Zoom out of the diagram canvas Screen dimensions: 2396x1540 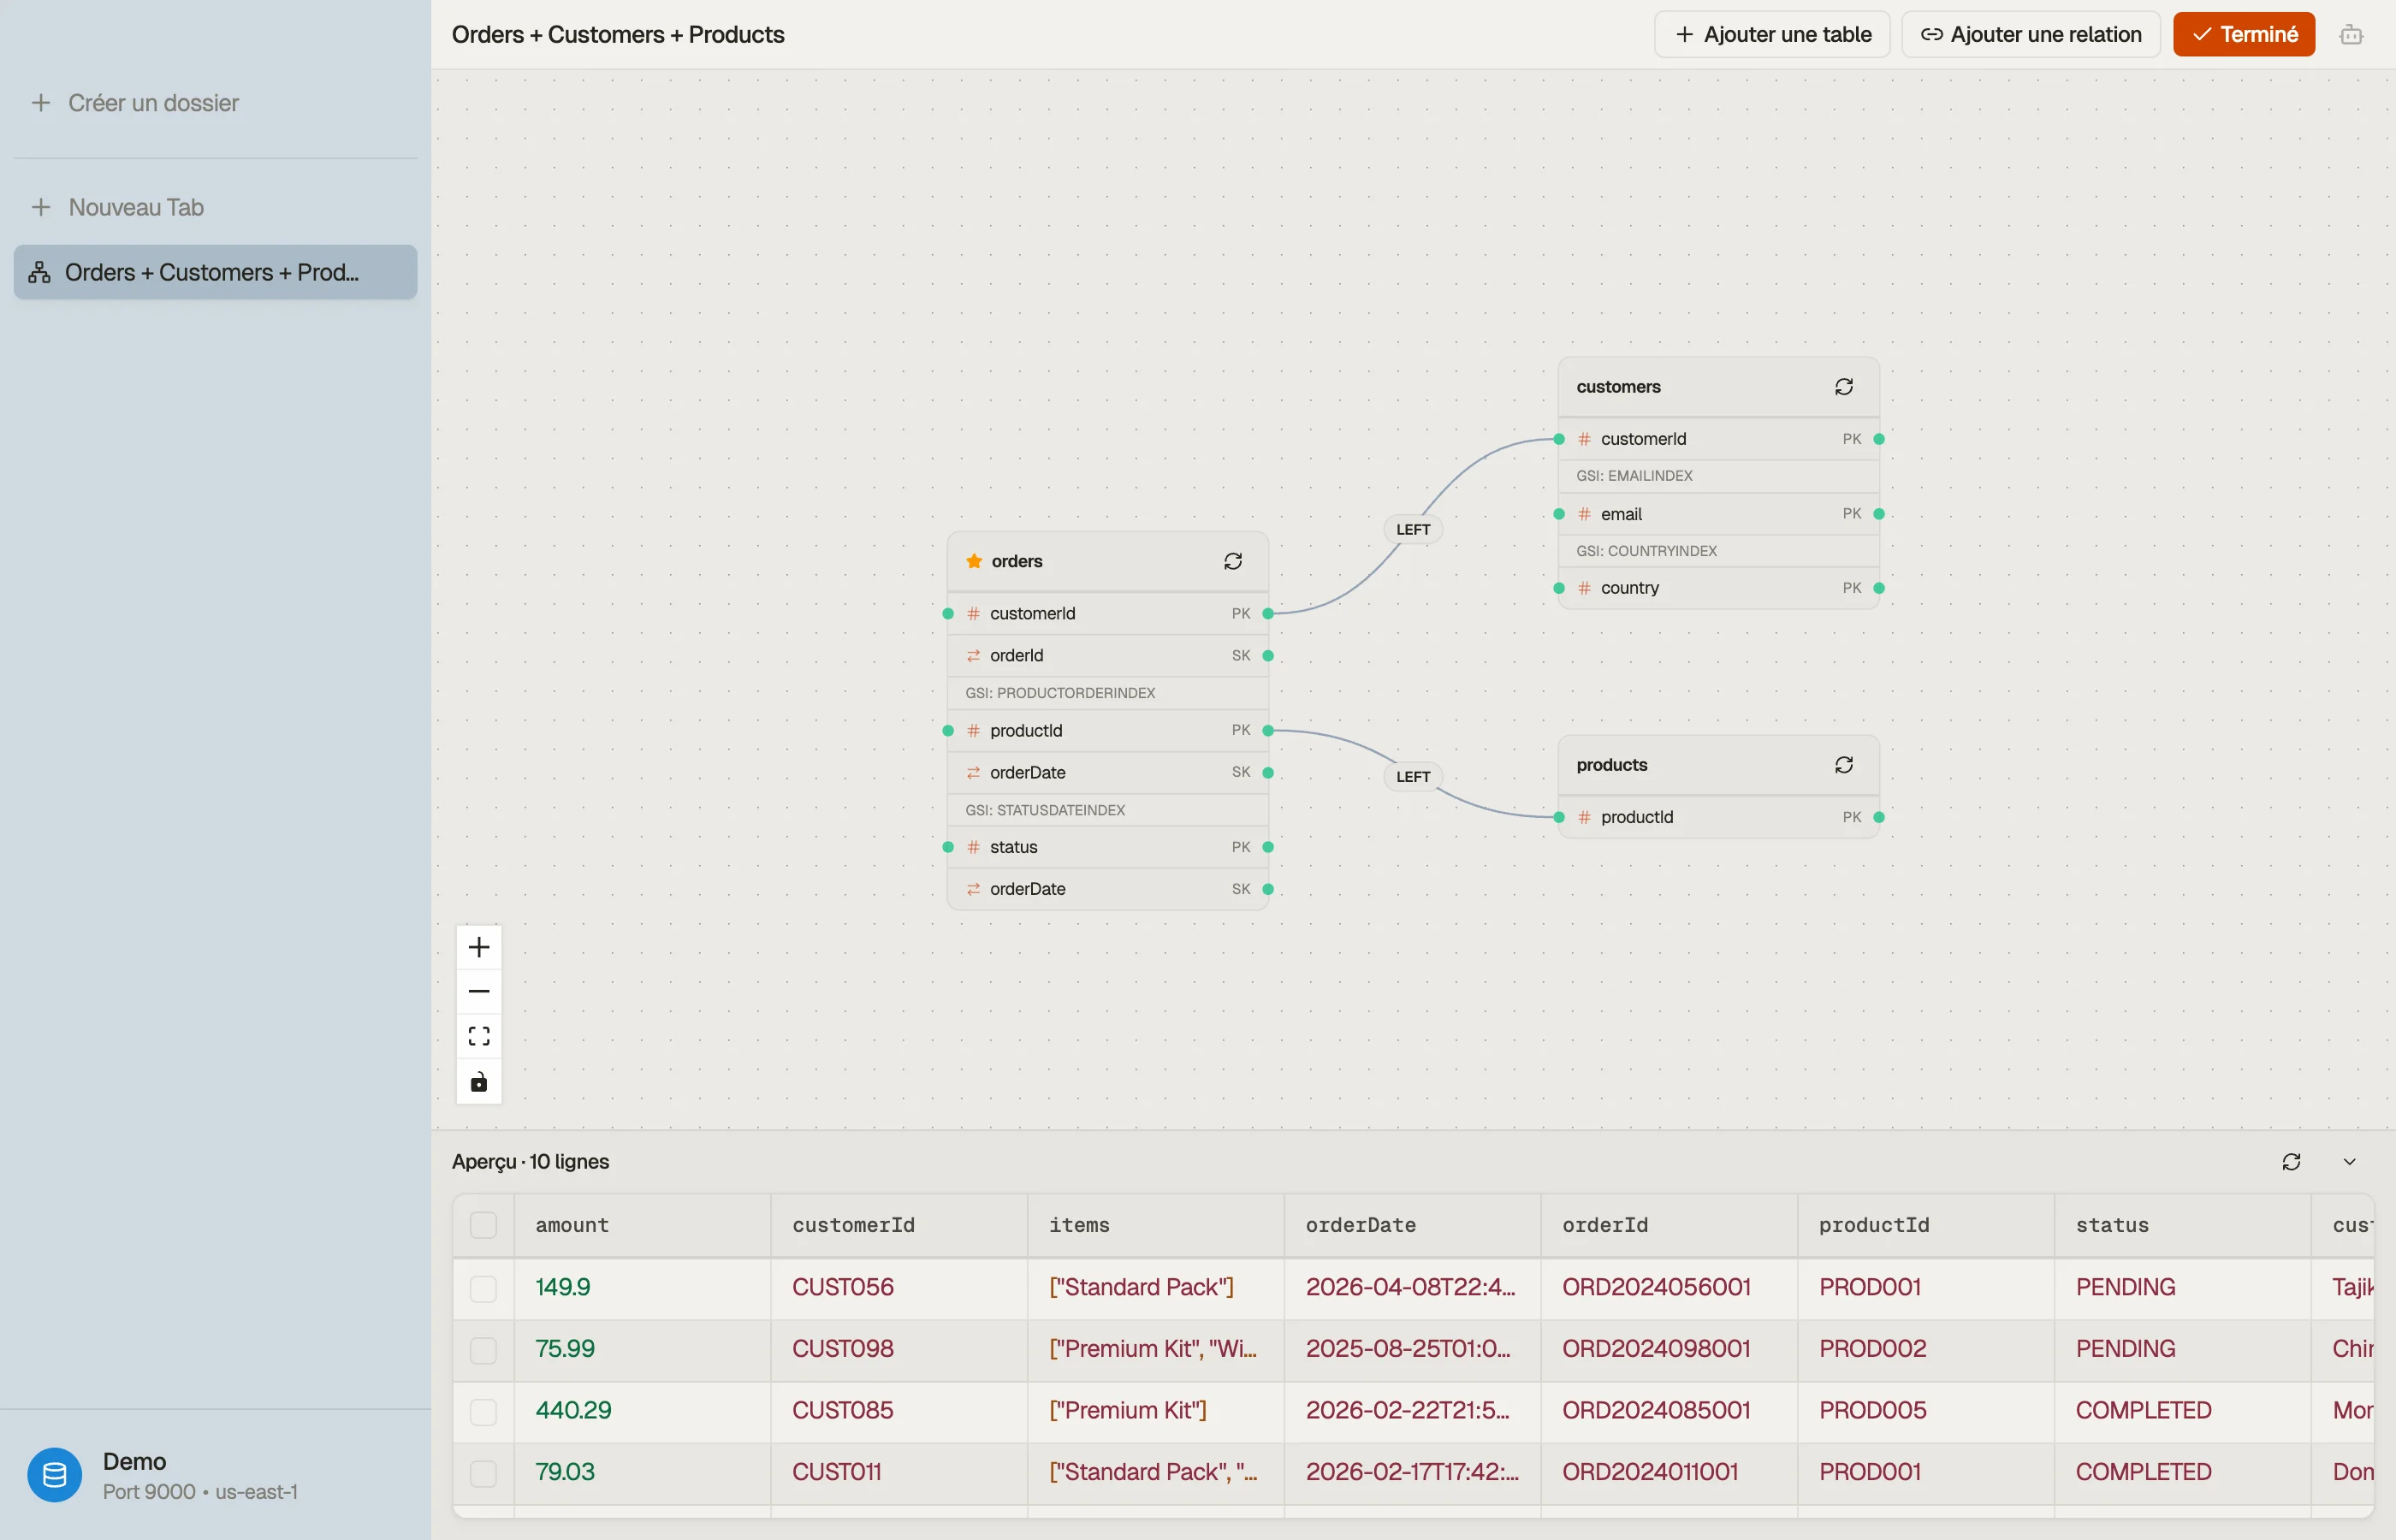tap(479, 991)
